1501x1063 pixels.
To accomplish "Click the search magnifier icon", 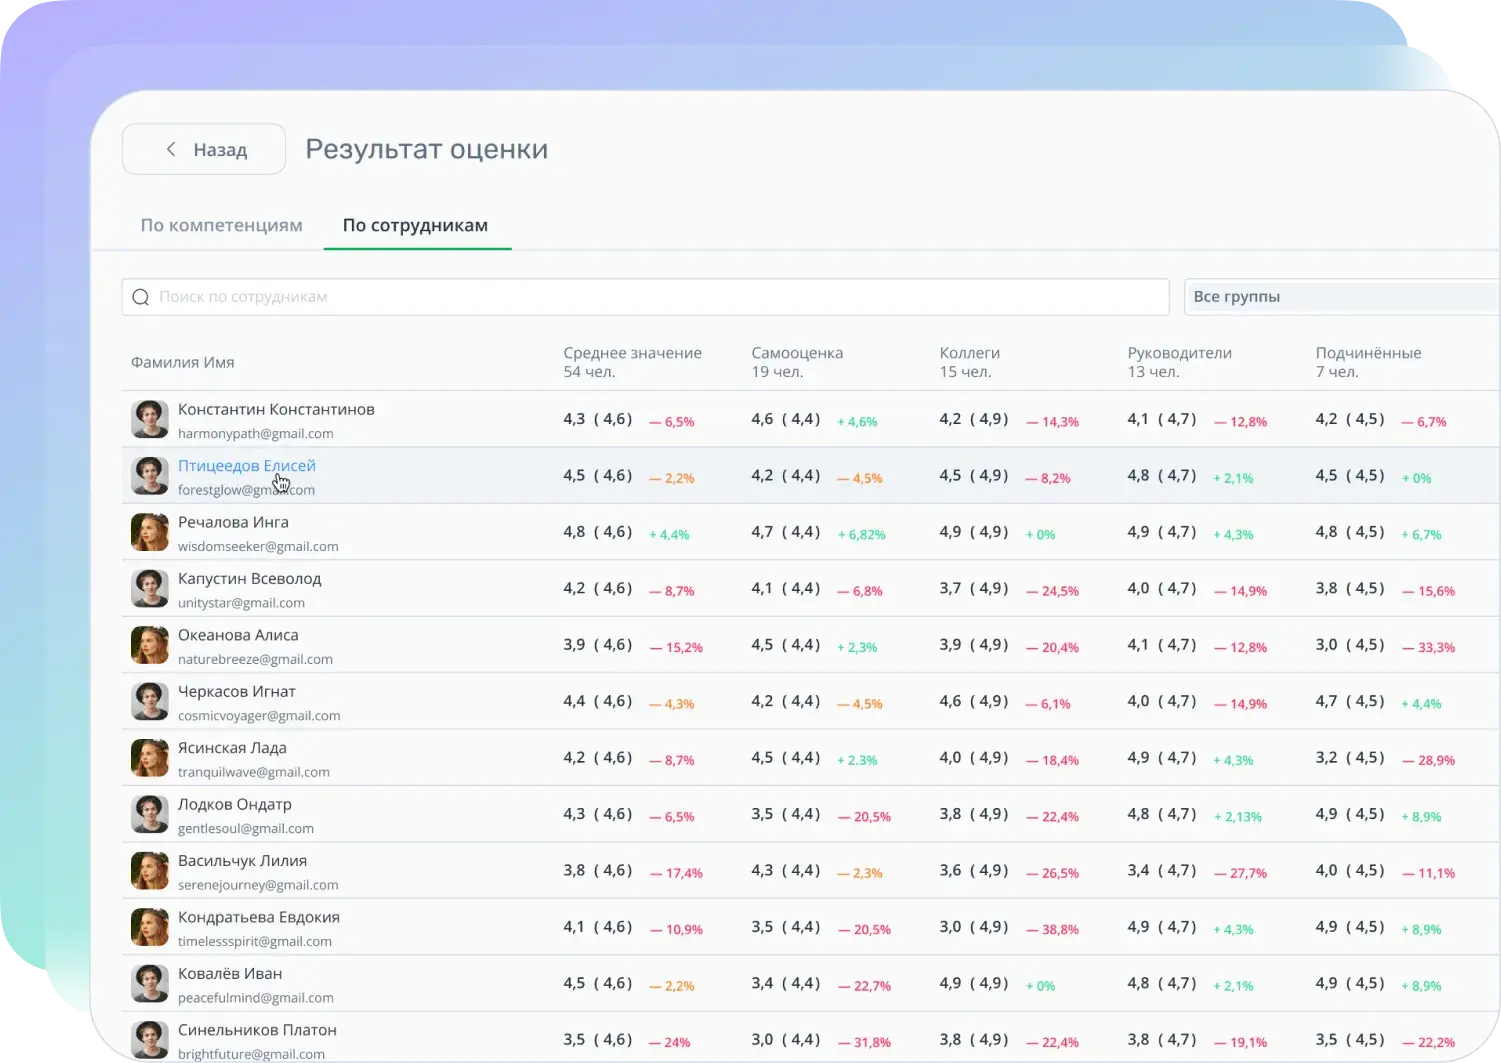I will (x=141, y=297).
